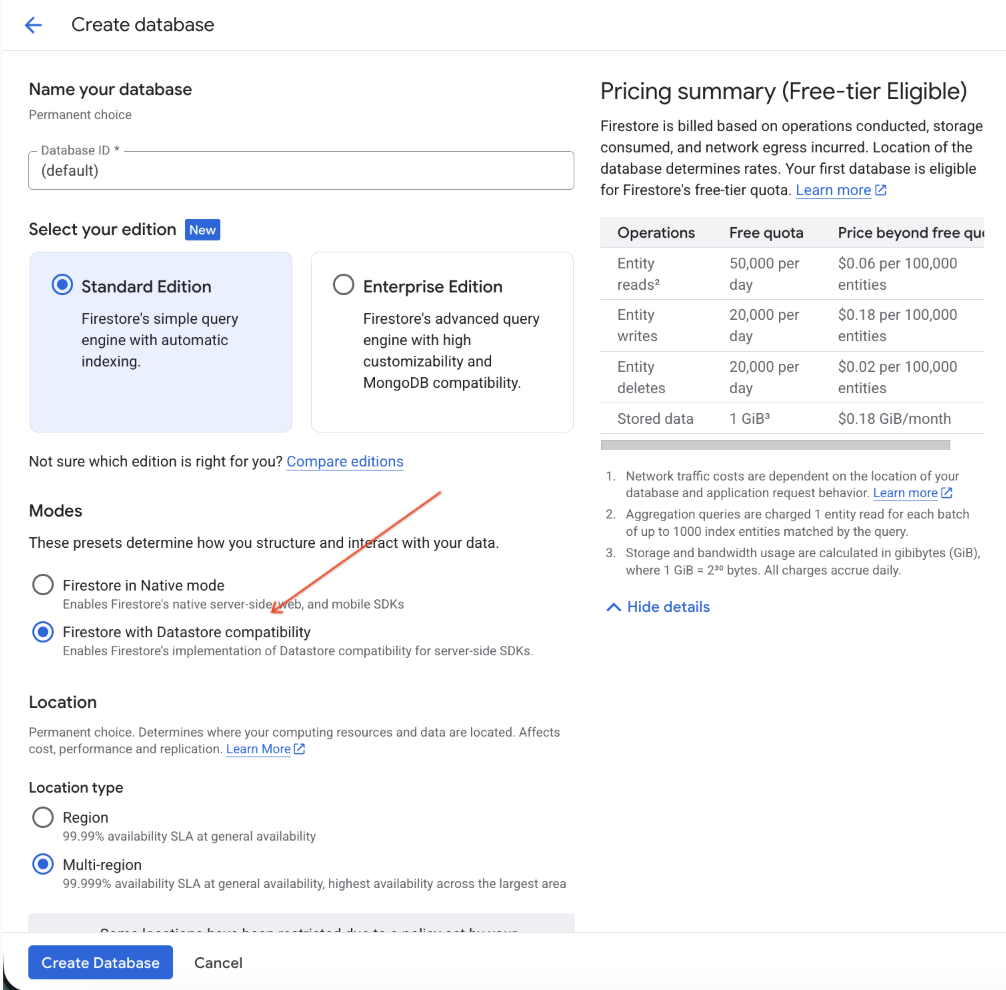Open Location's Learn More link
This screenshot has width=1006, height=990.
pyautogui.click(x=258, y=748)
